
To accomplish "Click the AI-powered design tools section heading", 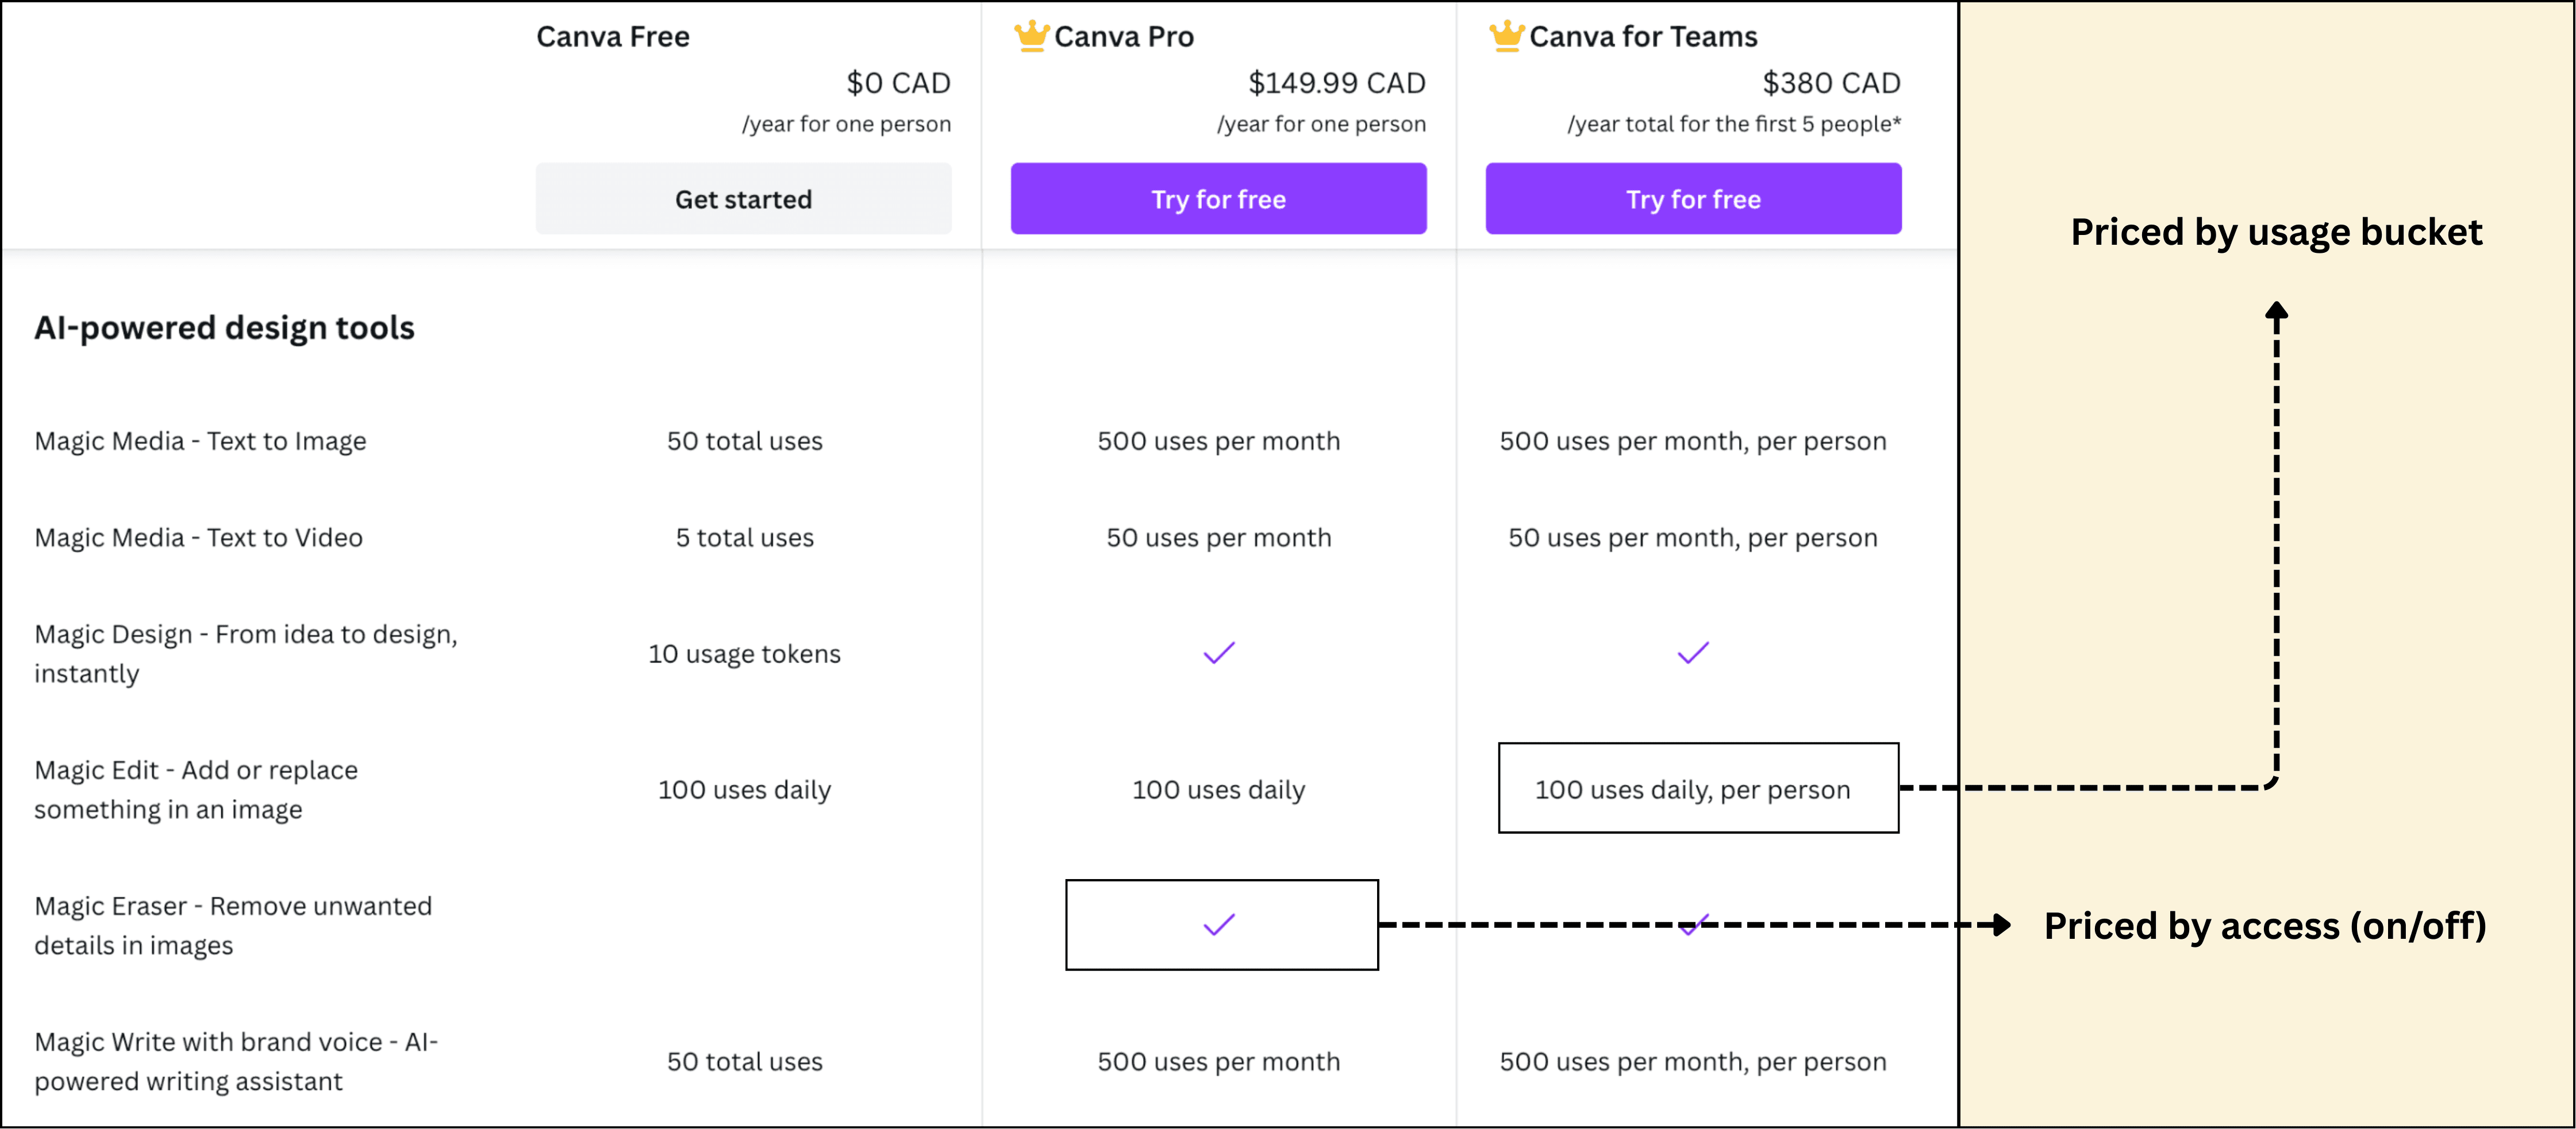I will click(224, 328).
